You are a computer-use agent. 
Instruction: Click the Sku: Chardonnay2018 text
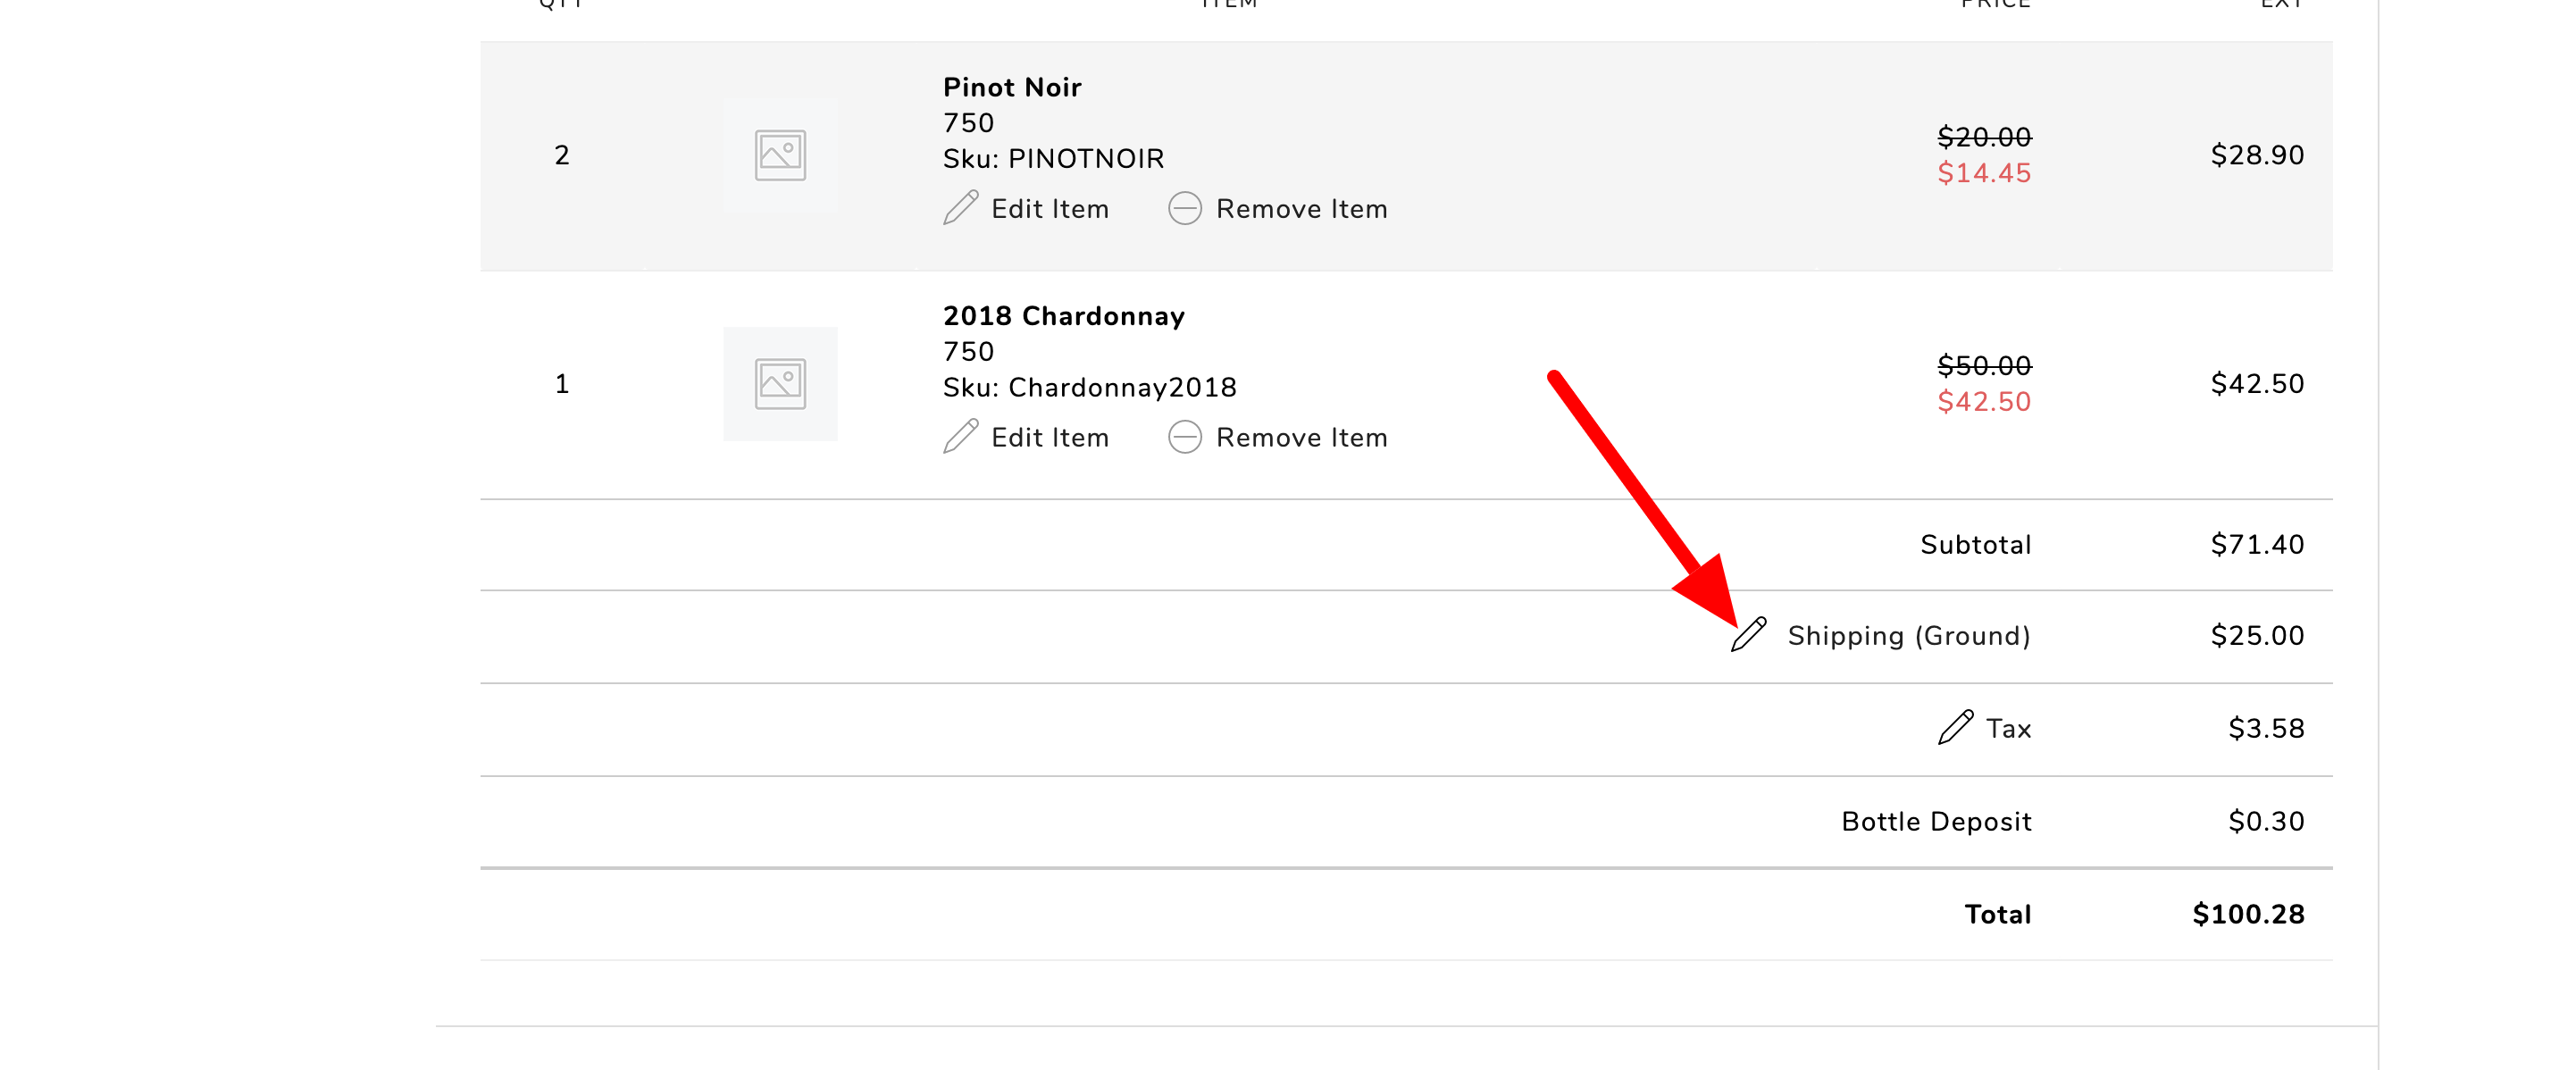[x=1089, y=387]
